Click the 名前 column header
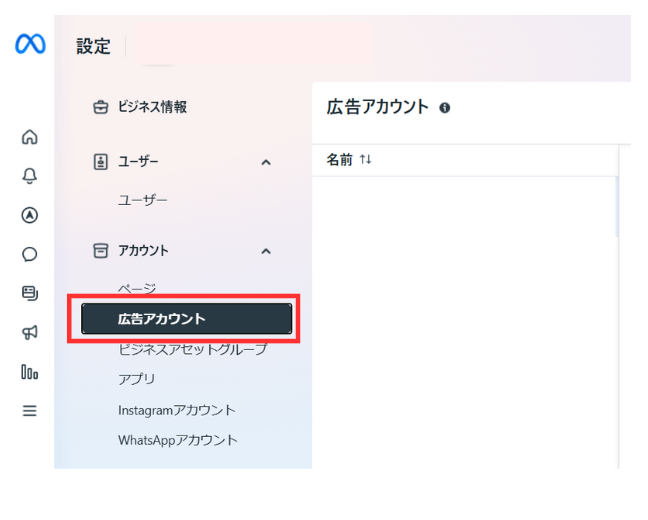The image size is (648, 520). point(340,160)
